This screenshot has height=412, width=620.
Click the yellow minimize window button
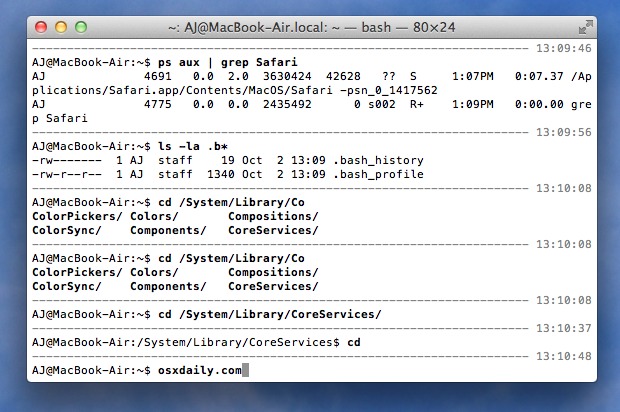[x=61, y=27]
